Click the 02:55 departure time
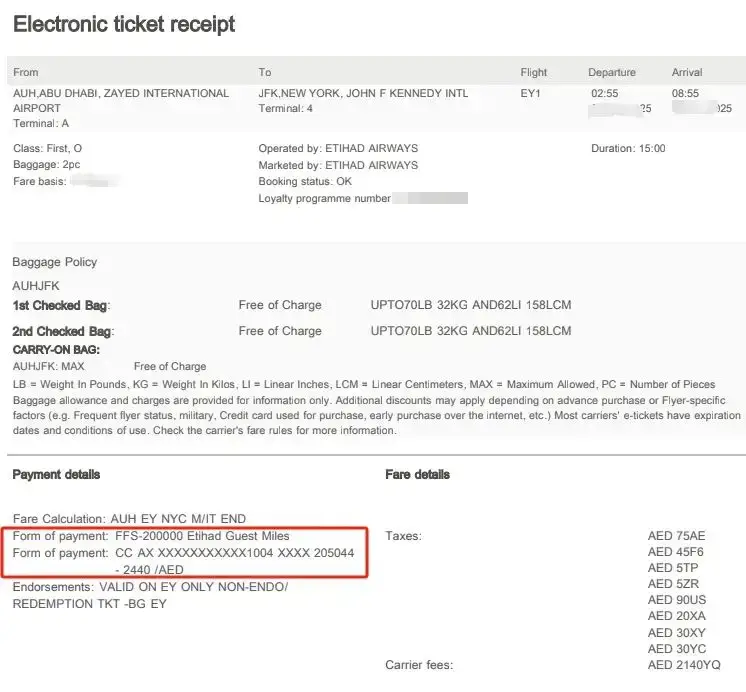The width and height of the screenshot is (746, 692). [x=605, y=93]
